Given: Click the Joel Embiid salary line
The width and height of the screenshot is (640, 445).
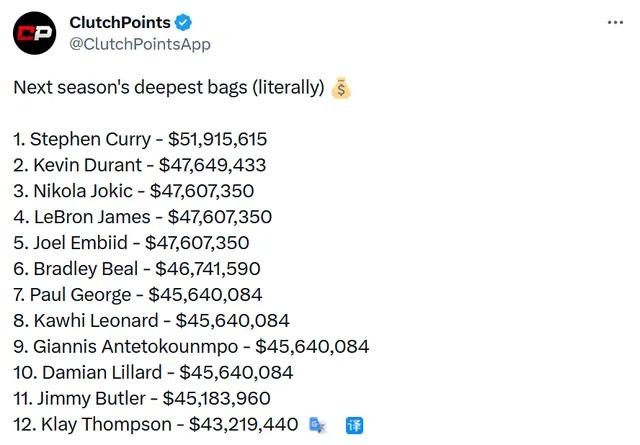Looking at the screenshot, I should pos(131,243).
